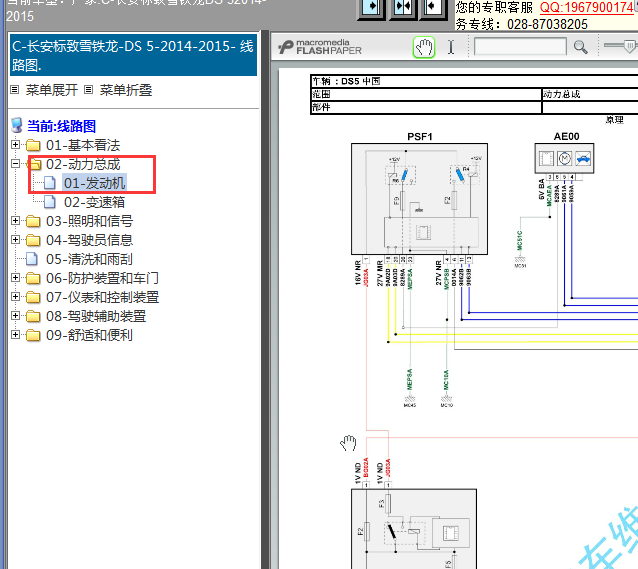Click the Macromedia FlashPaper logo
Image resolution: width=638 pixels, height=569 pixels.
pos(320,47)
